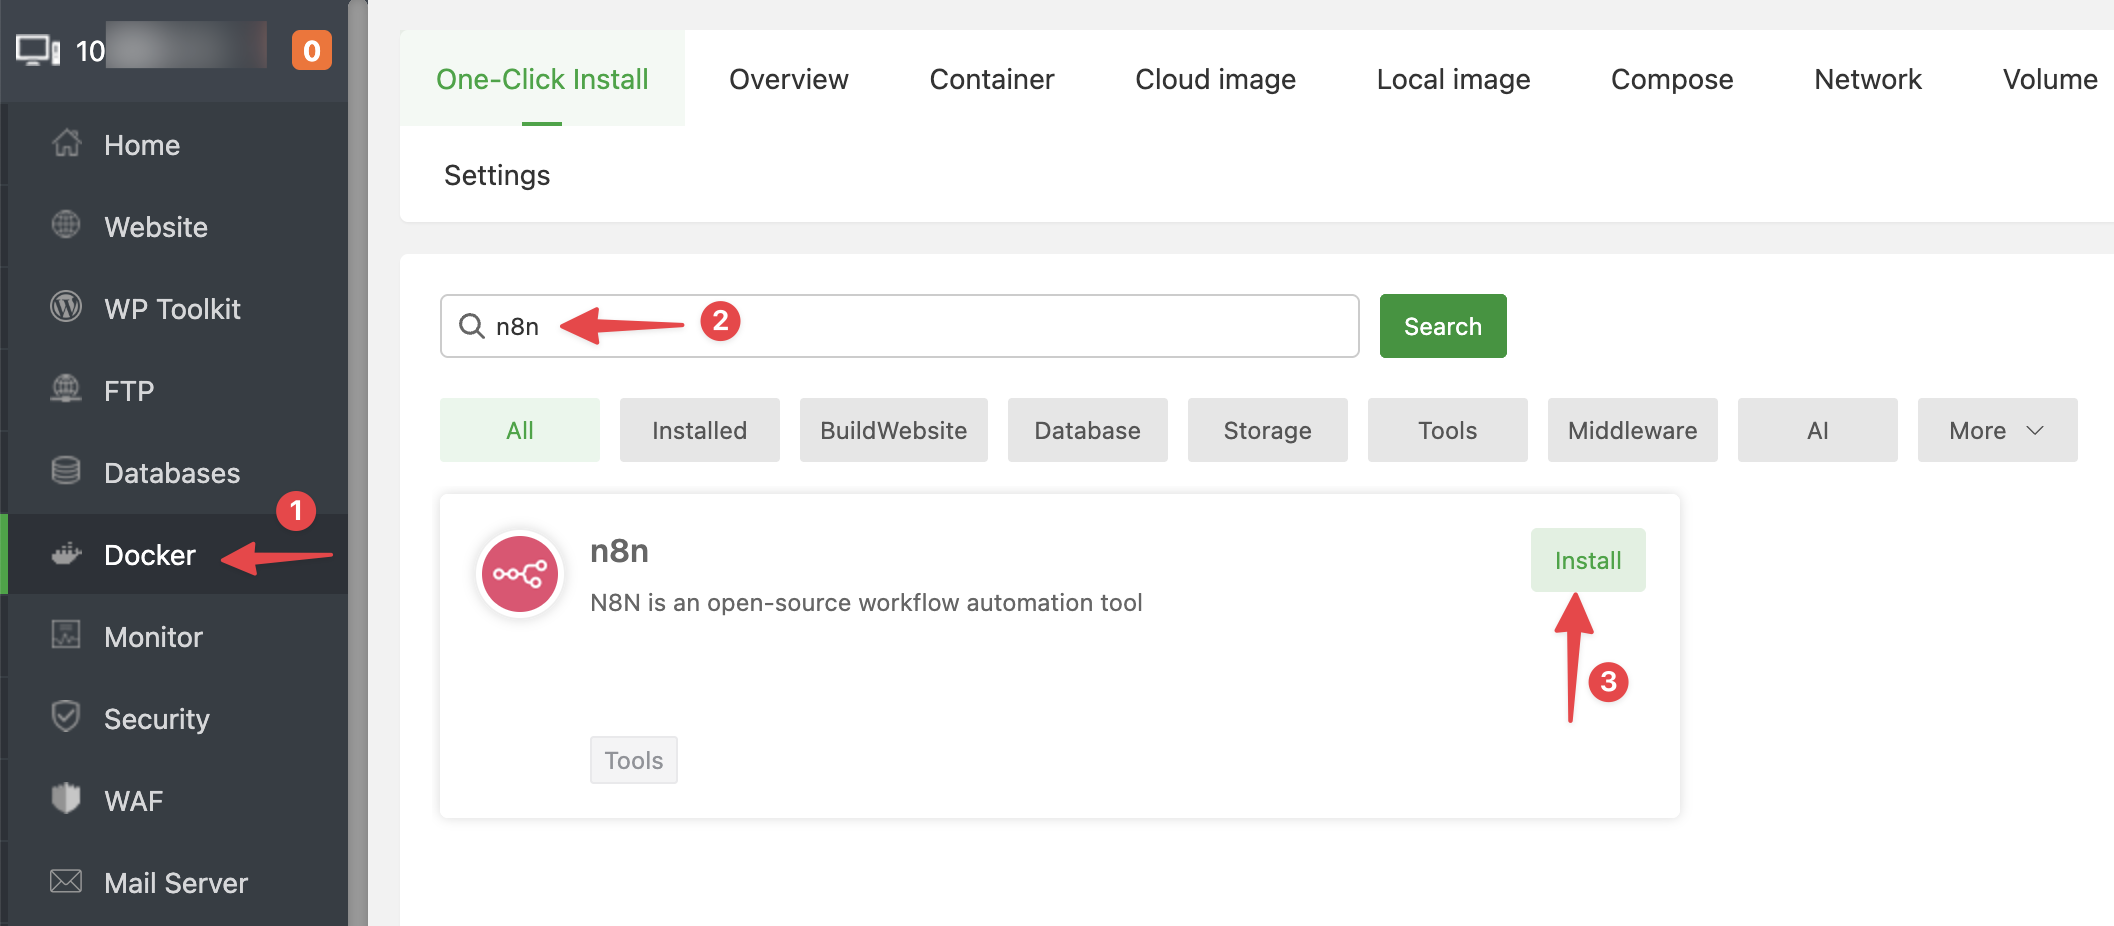Filter by Storage category

tap(1268, 430)
